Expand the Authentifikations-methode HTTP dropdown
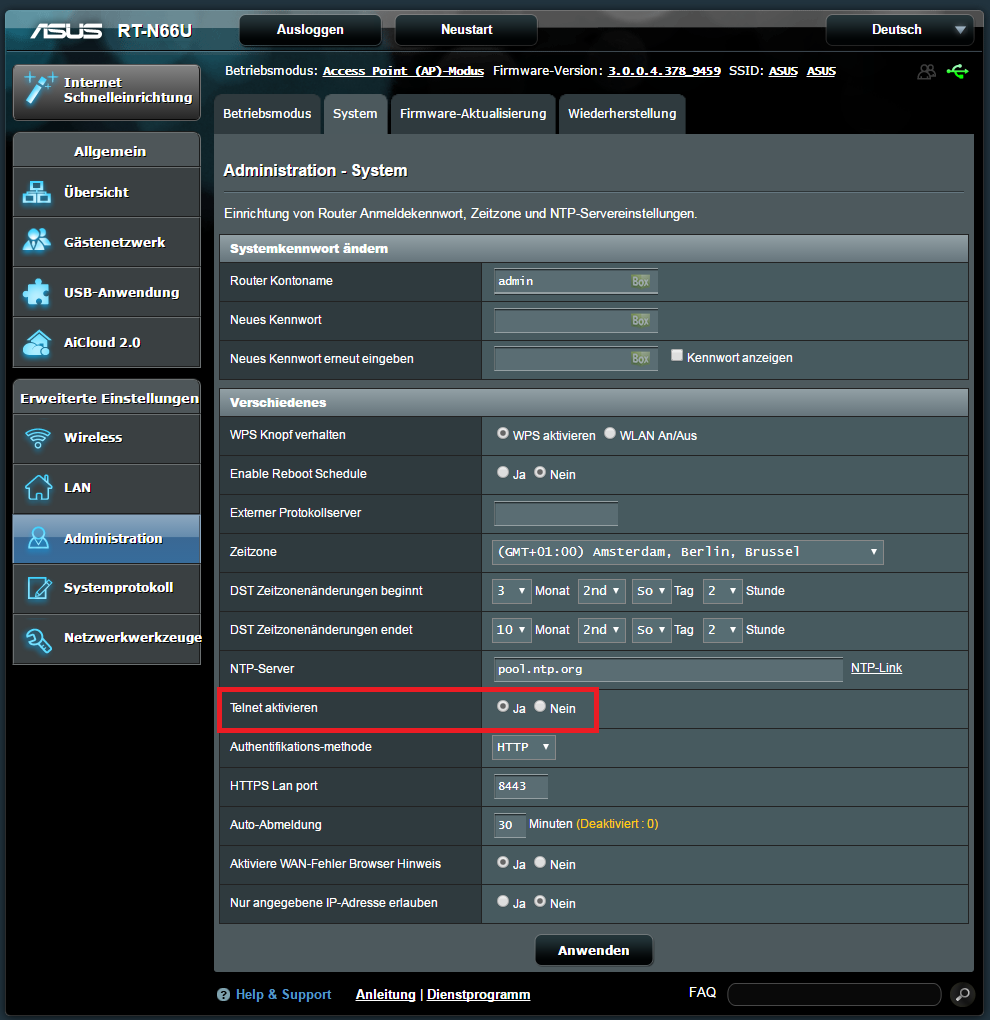The height and width of the screenshot is (1020, 990). 524,747
